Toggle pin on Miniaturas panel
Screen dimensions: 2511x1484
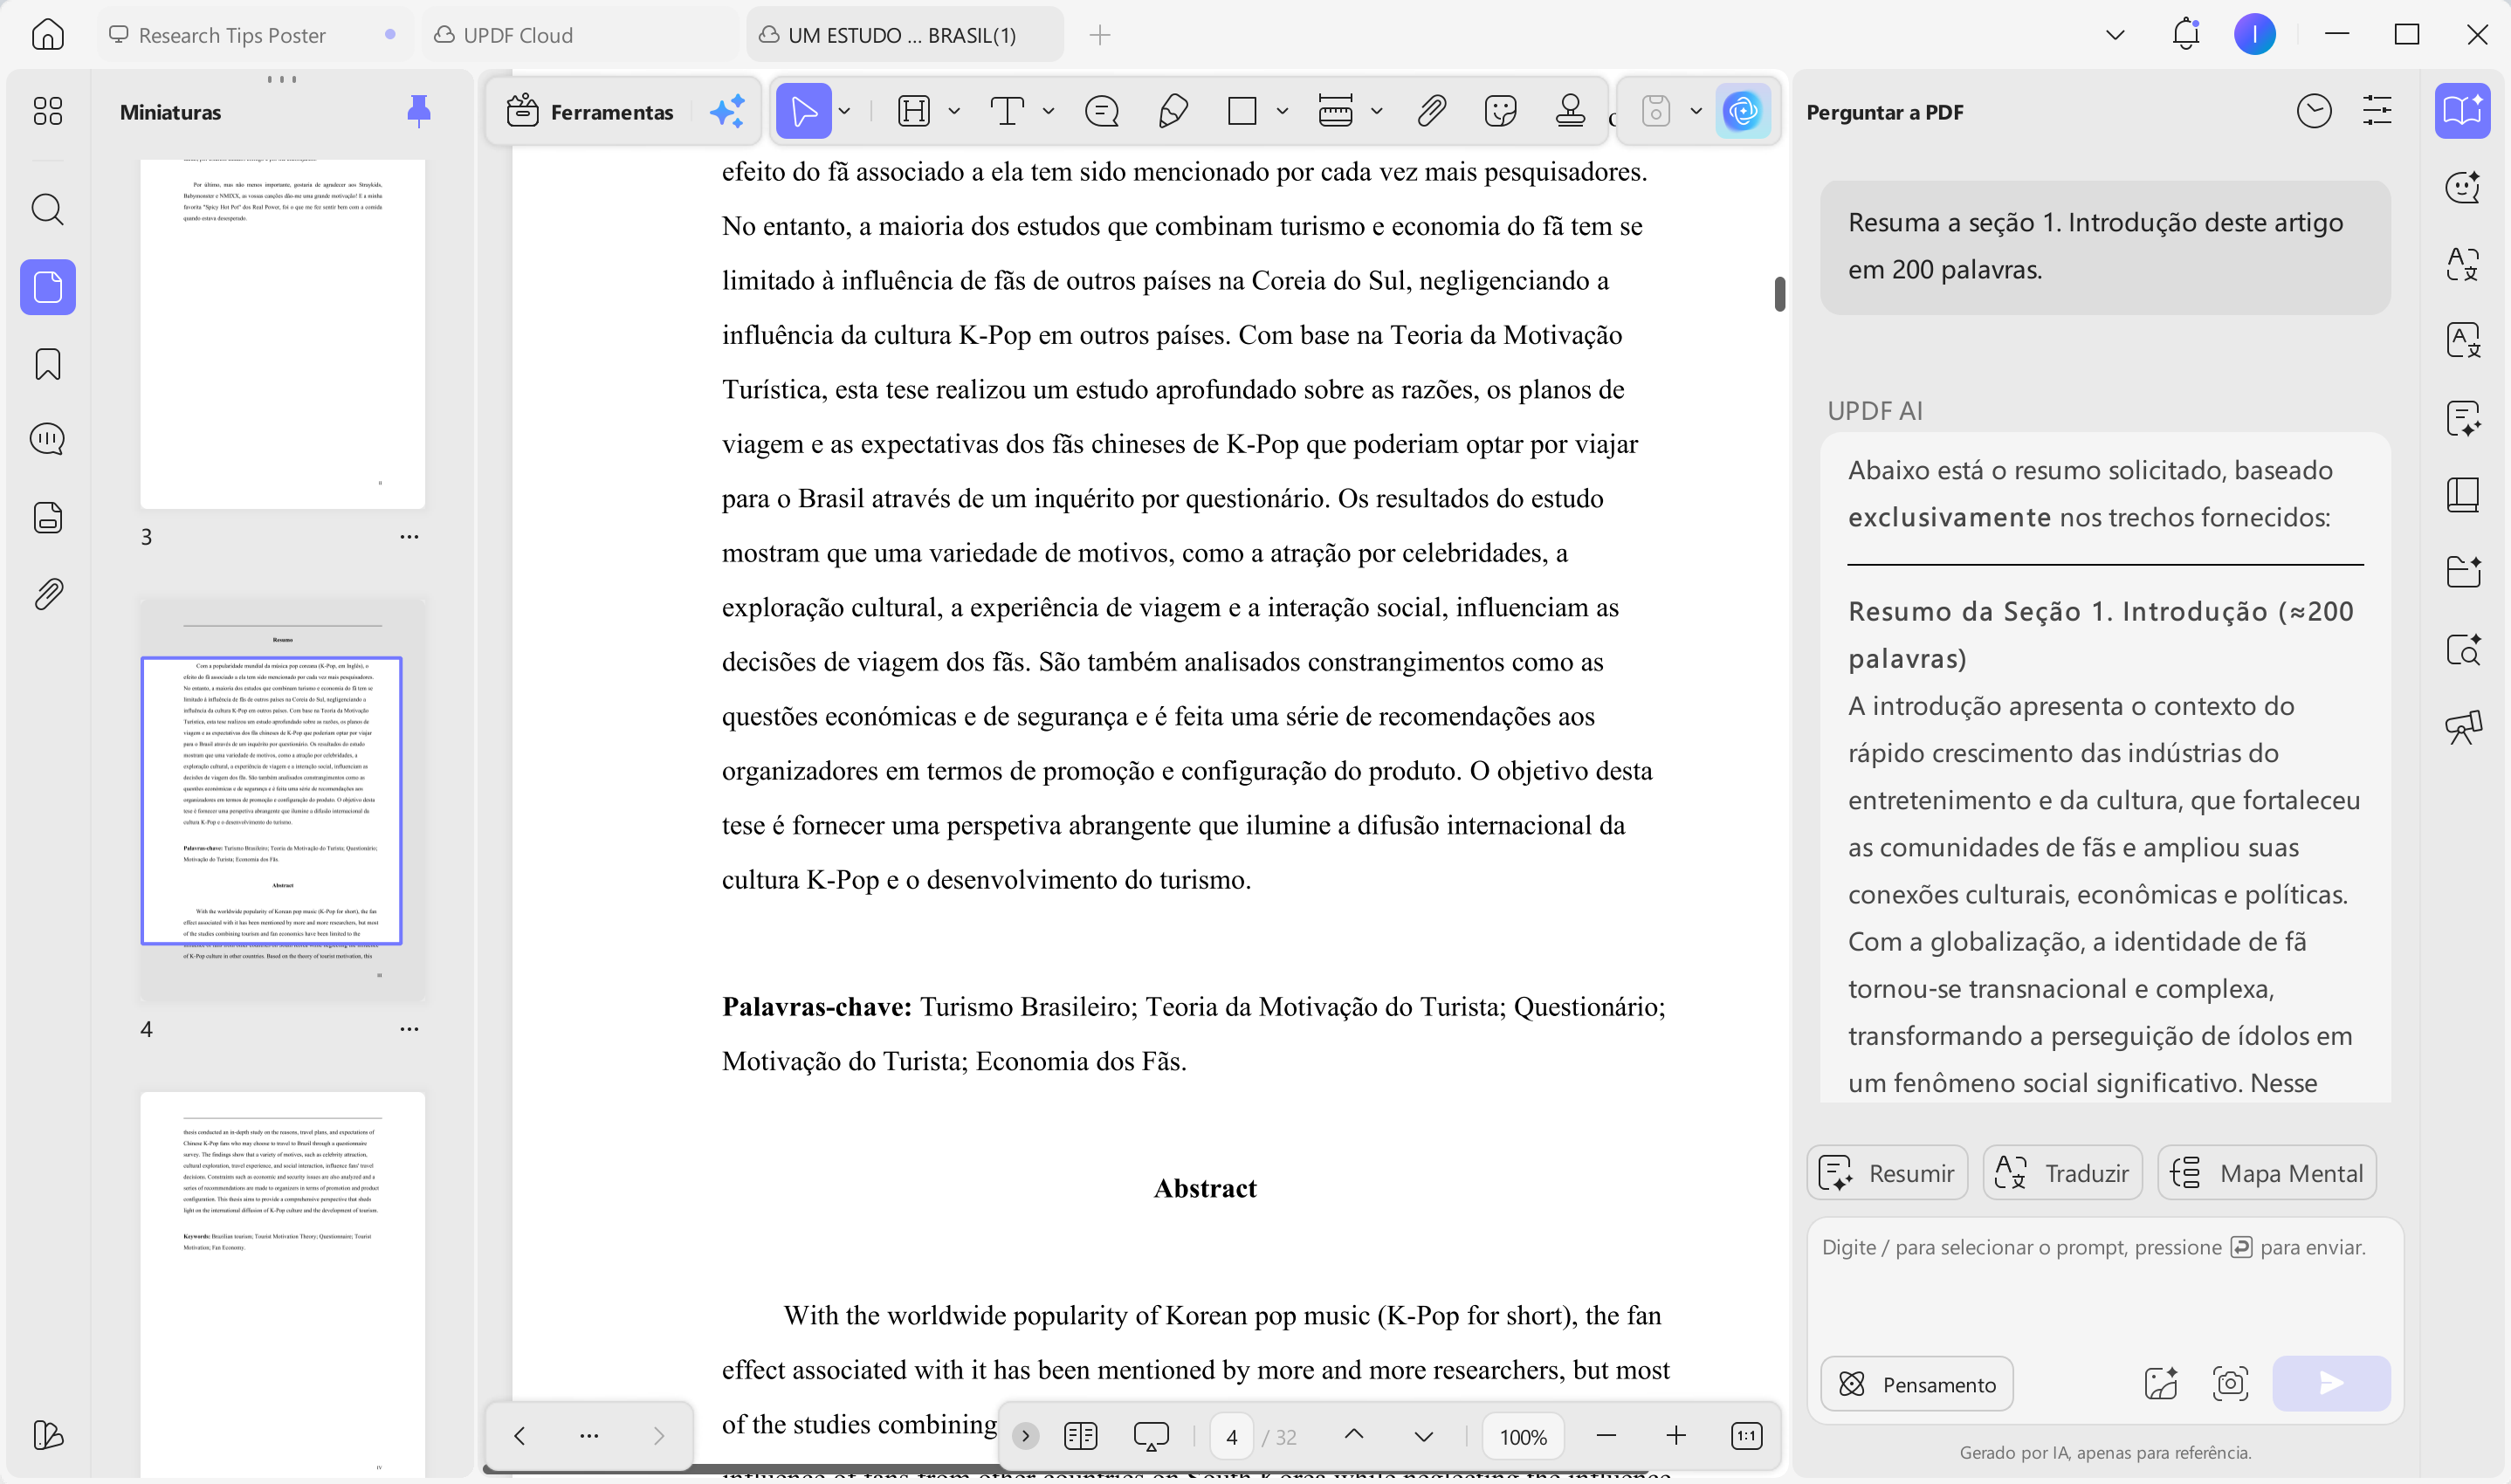tap(419, 111)
